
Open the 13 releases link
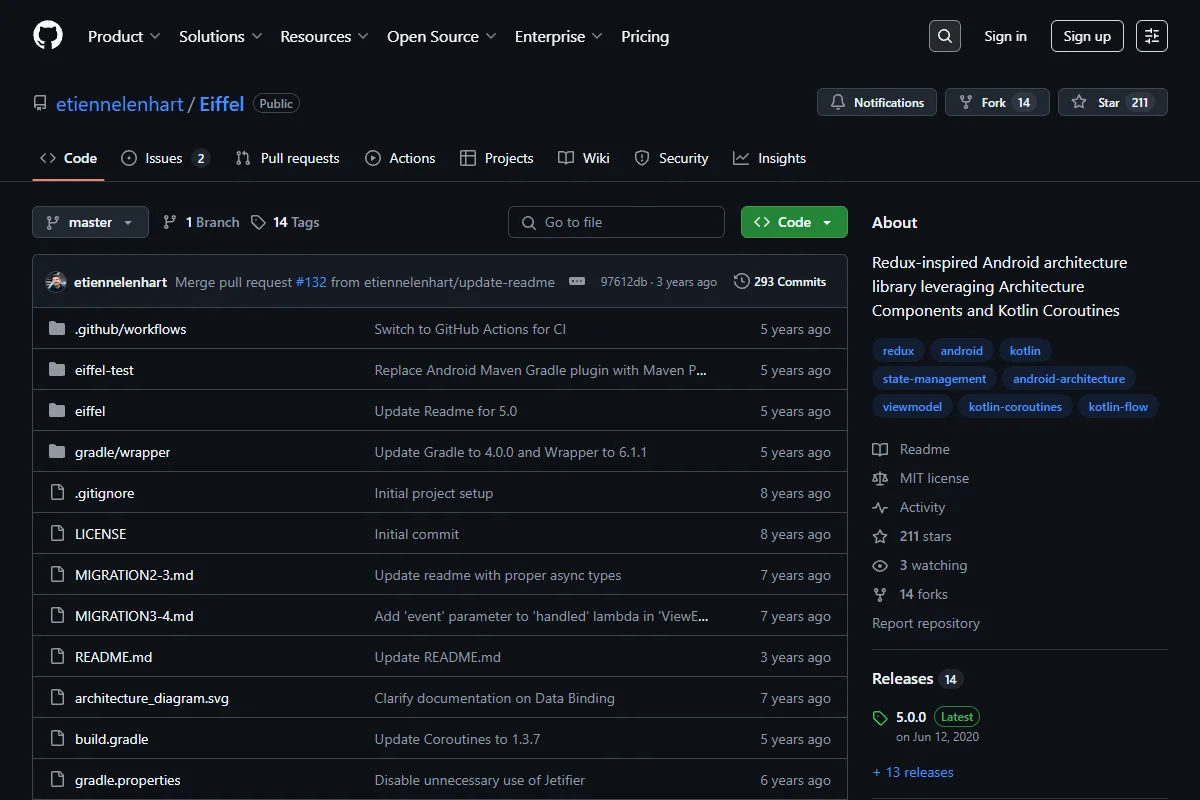tap(913, 772)
